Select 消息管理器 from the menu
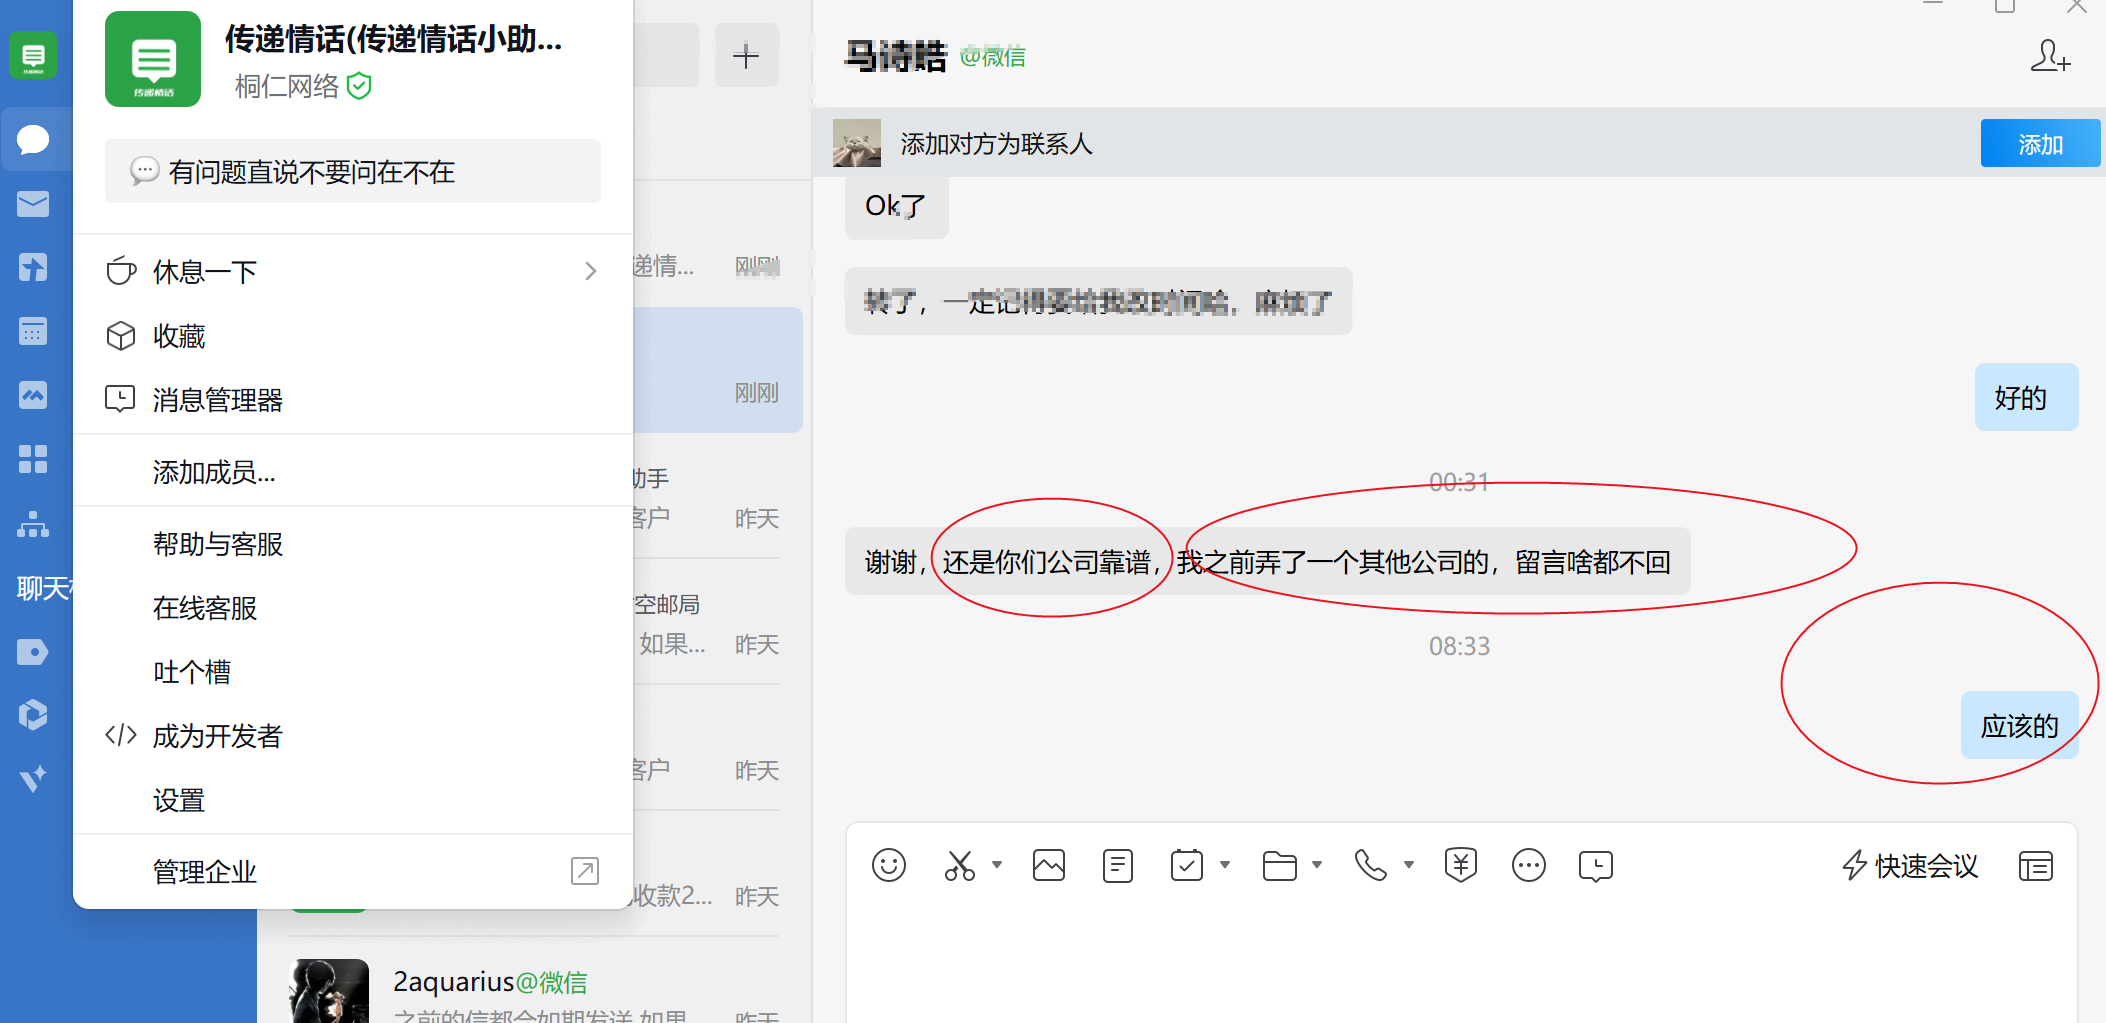 216,398
